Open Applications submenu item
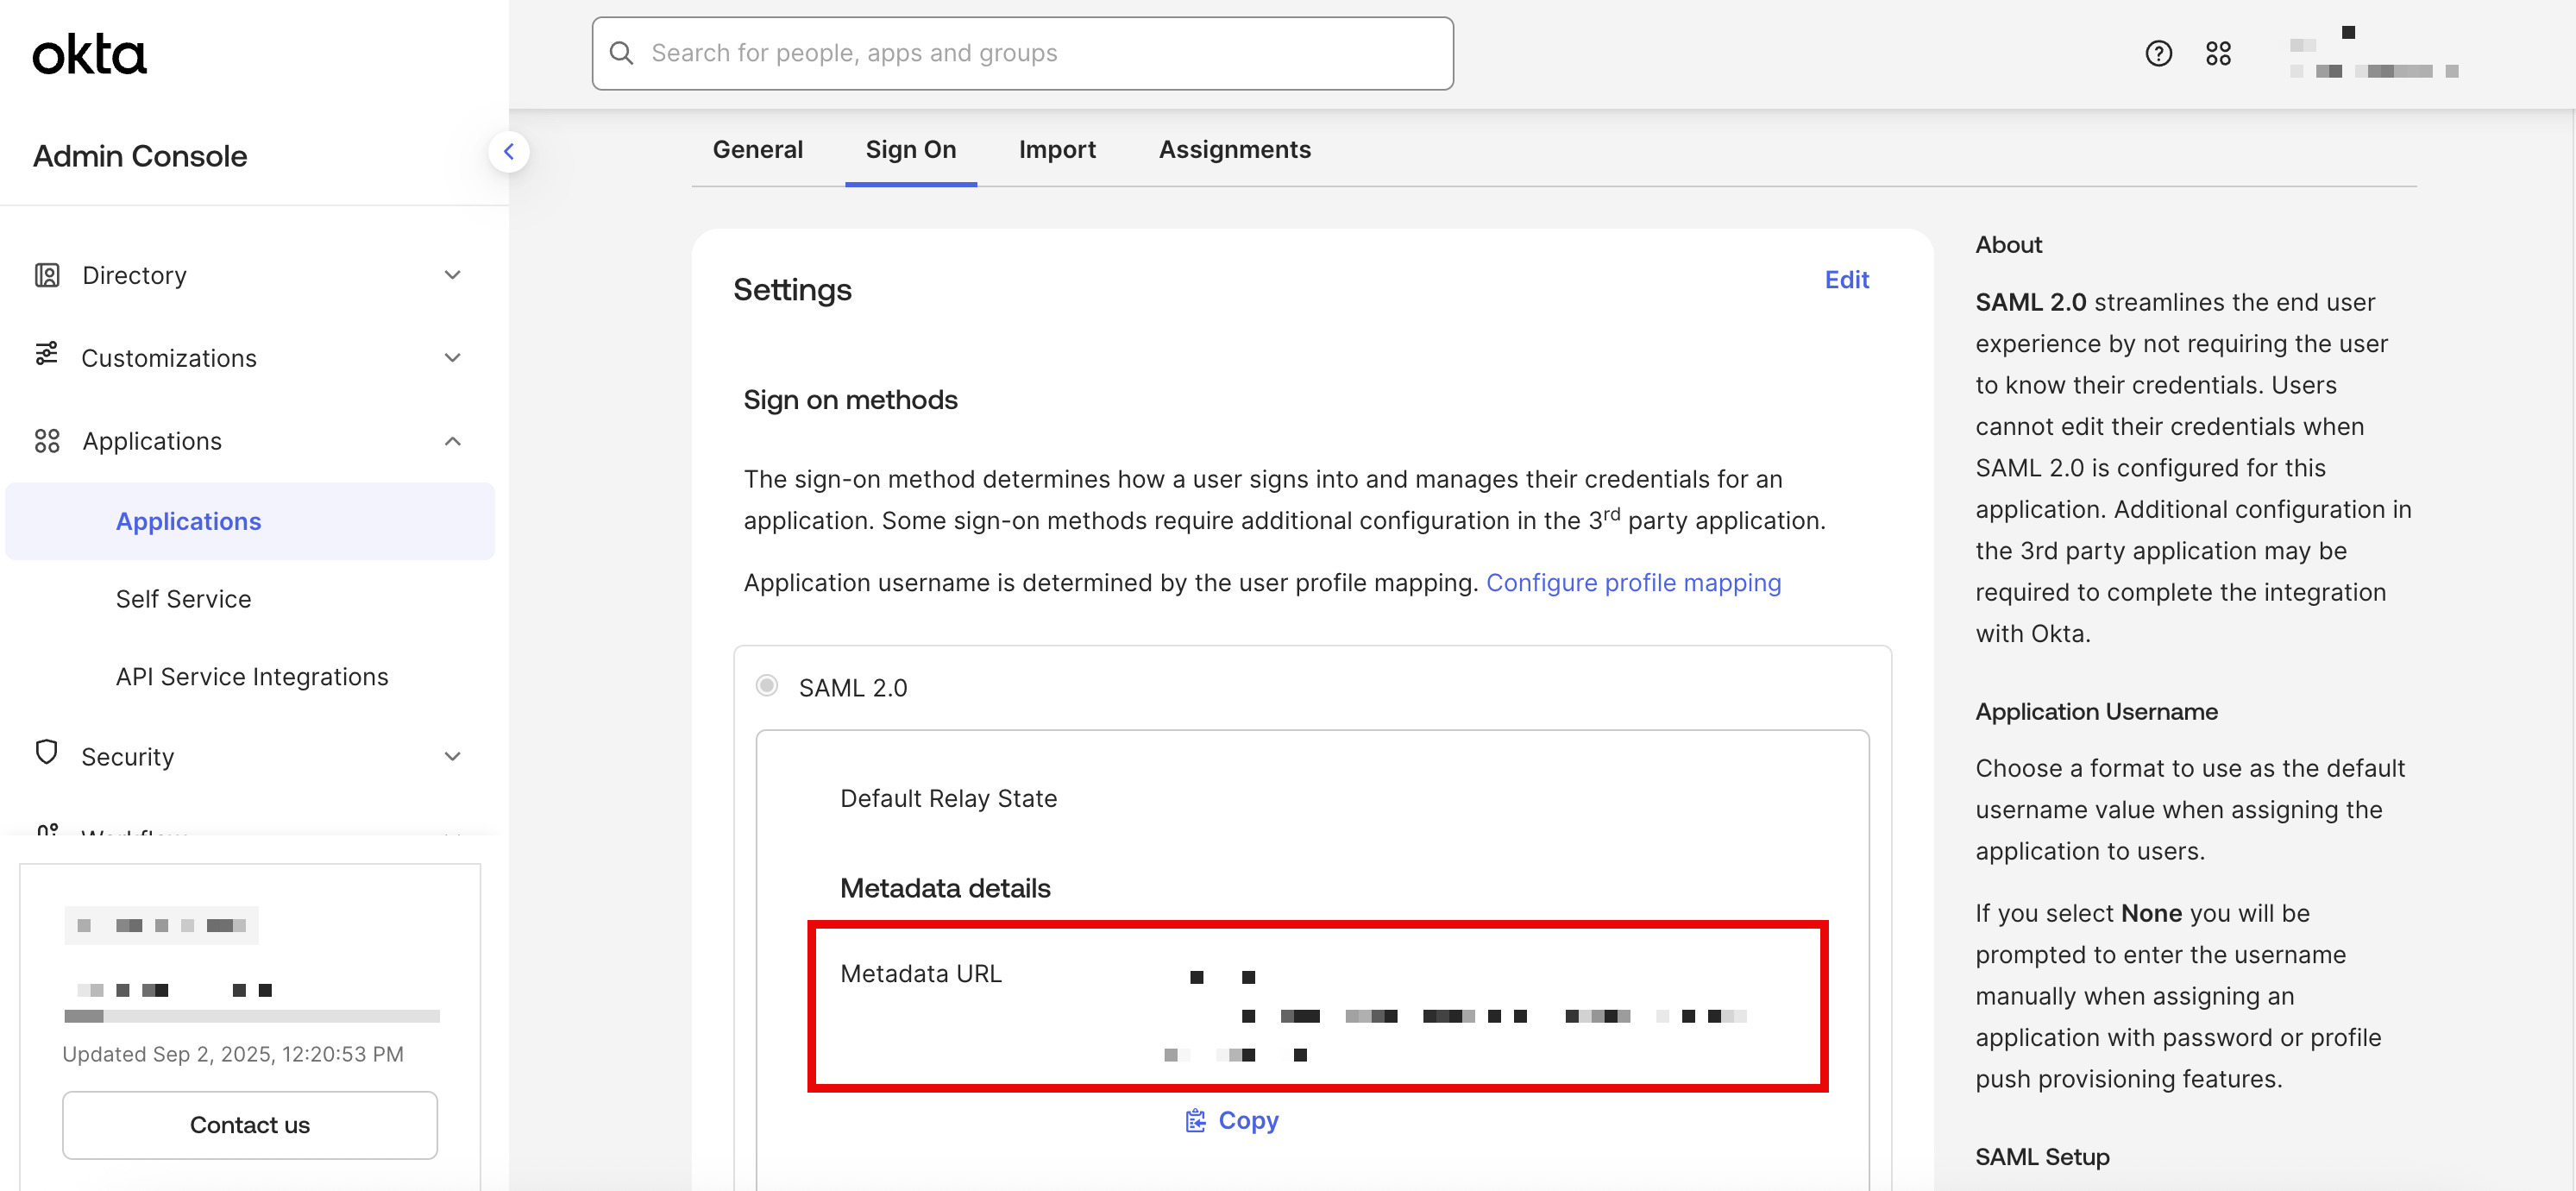Viewport: 2576px width, 1191px height. [x=250, y=521]
